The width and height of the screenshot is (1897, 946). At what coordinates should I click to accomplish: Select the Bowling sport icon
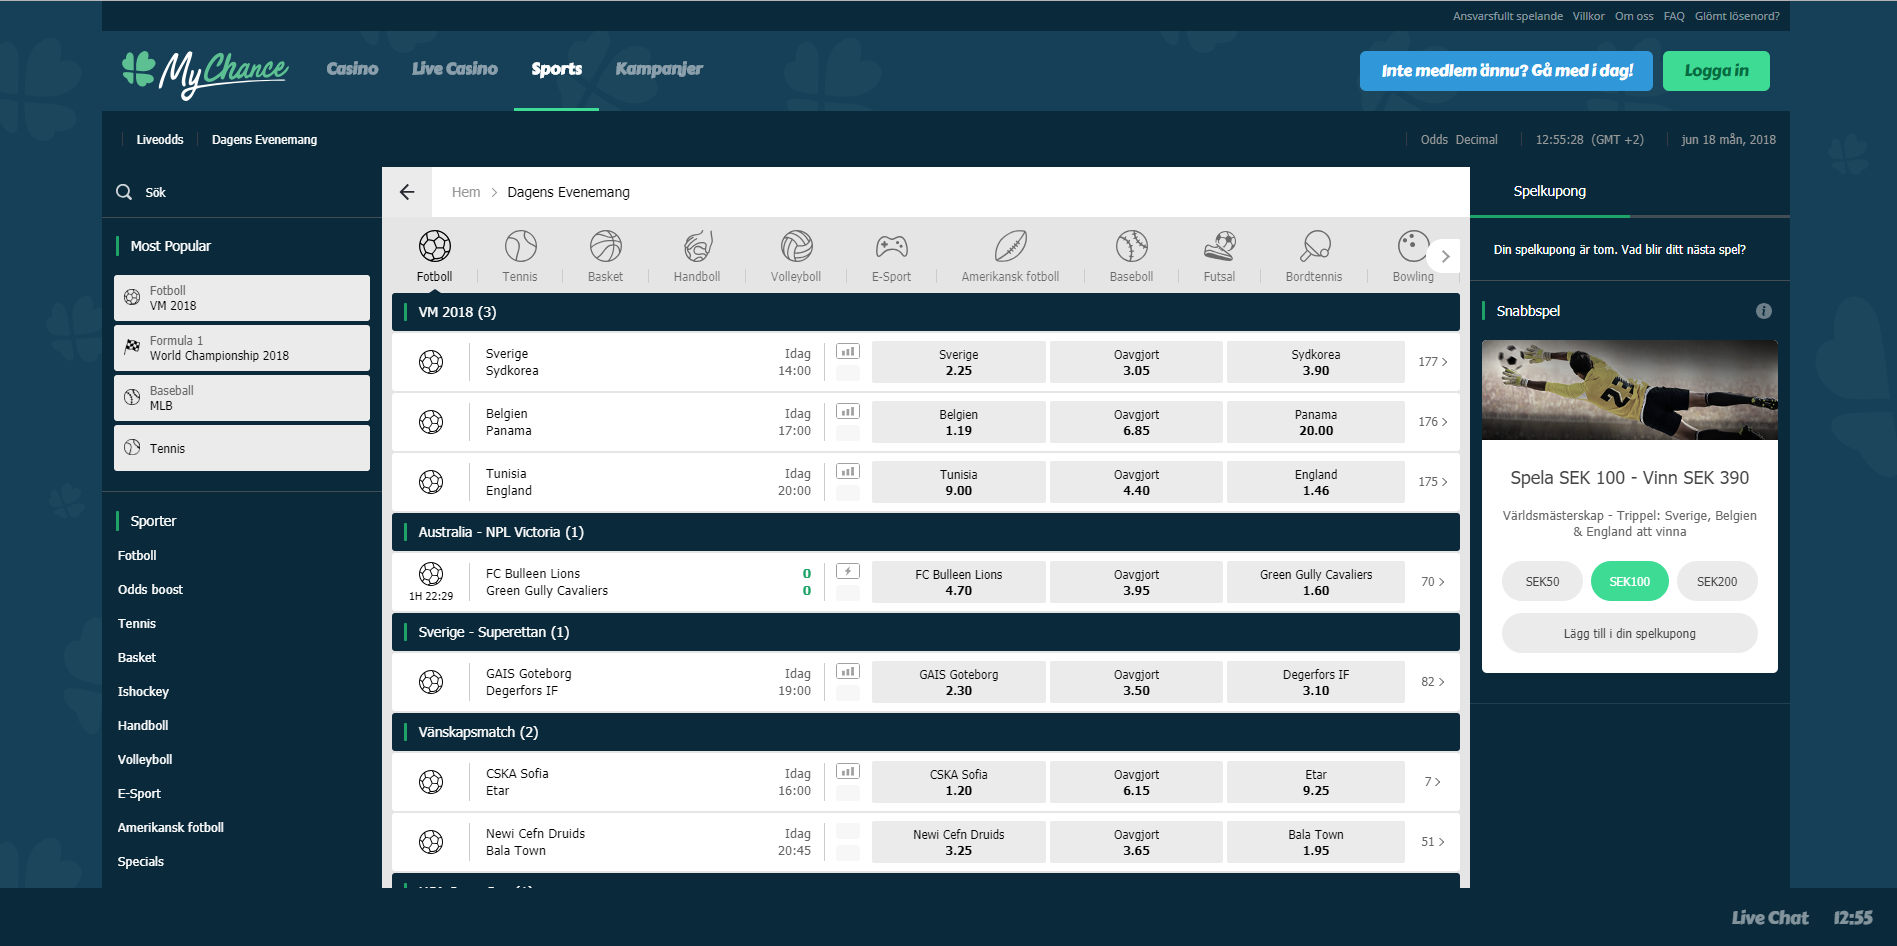1412,246
